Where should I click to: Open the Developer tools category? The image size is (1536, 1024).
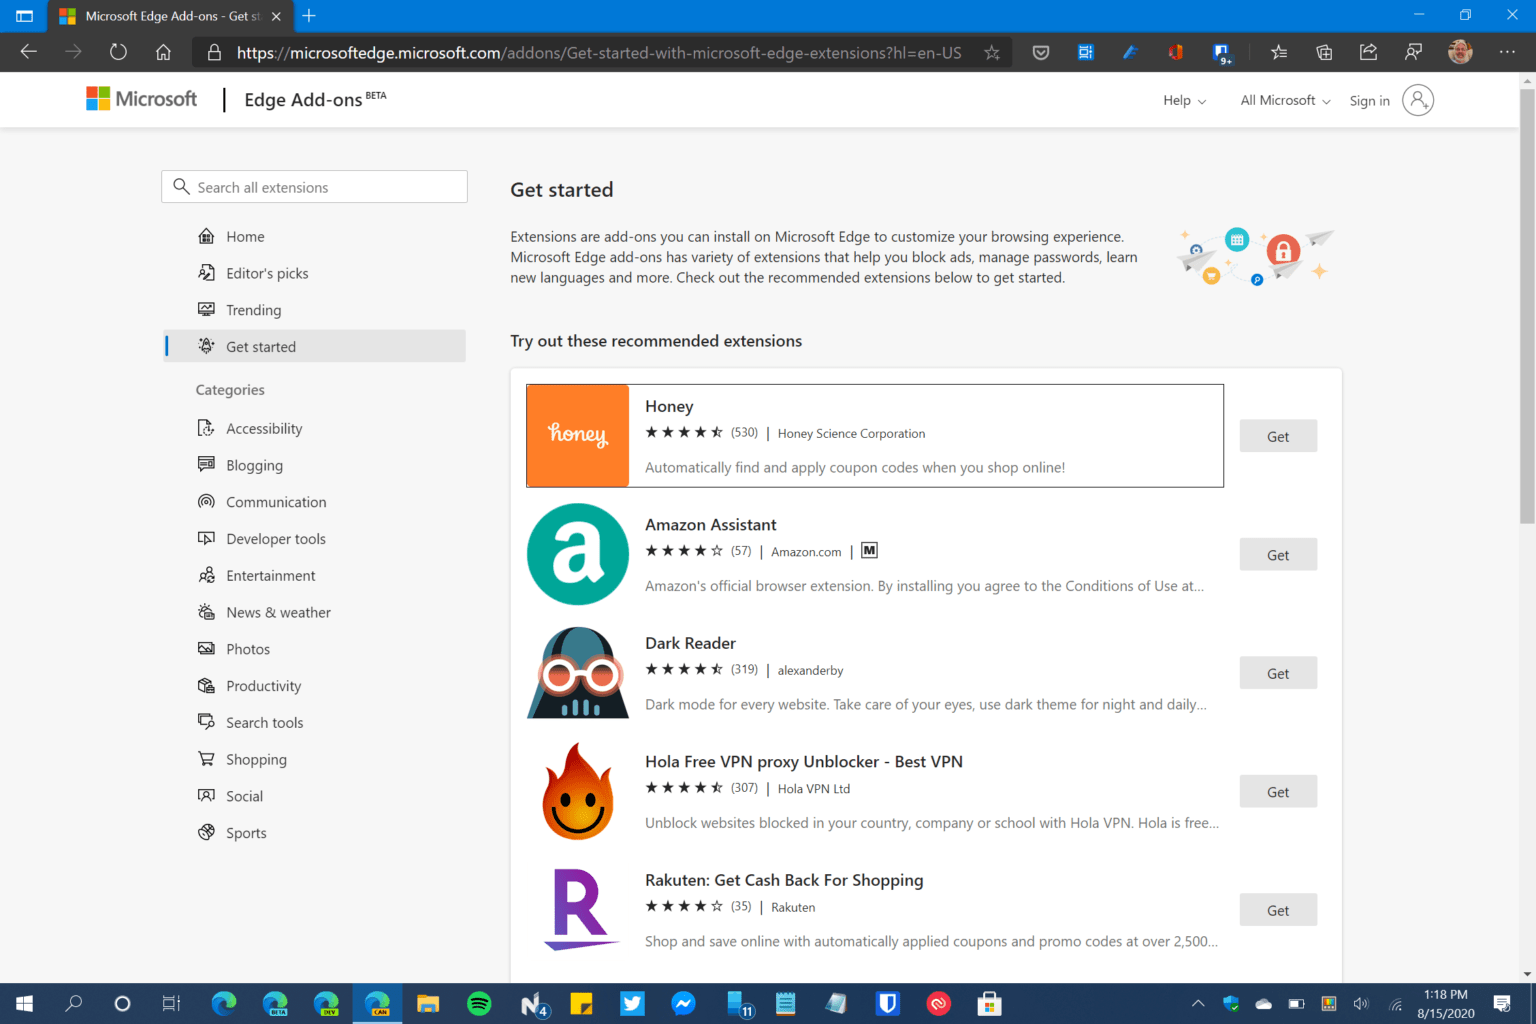[276, 538]
